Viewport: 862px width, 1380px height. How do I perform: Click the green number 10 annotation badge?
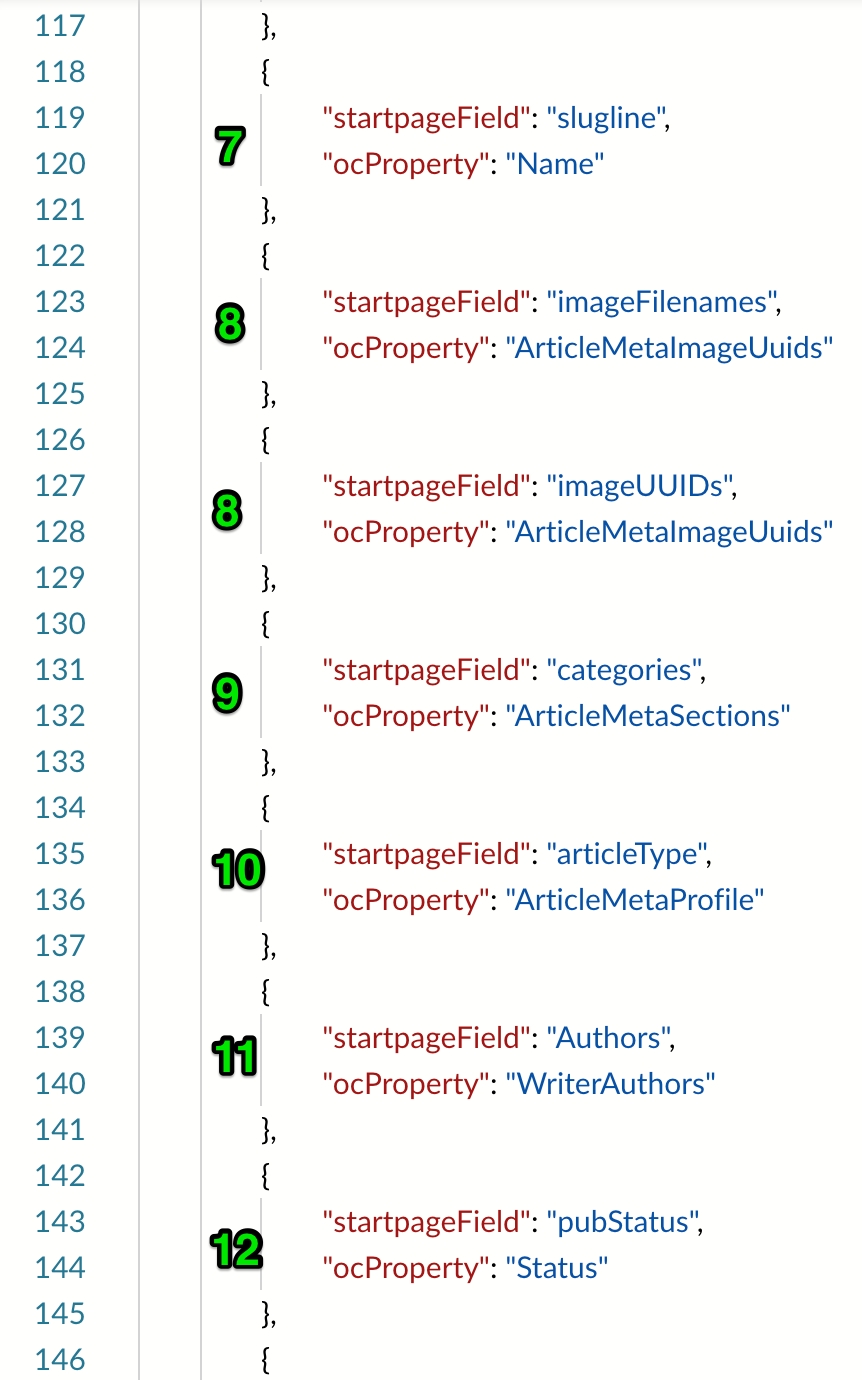(x=237, y=871)
